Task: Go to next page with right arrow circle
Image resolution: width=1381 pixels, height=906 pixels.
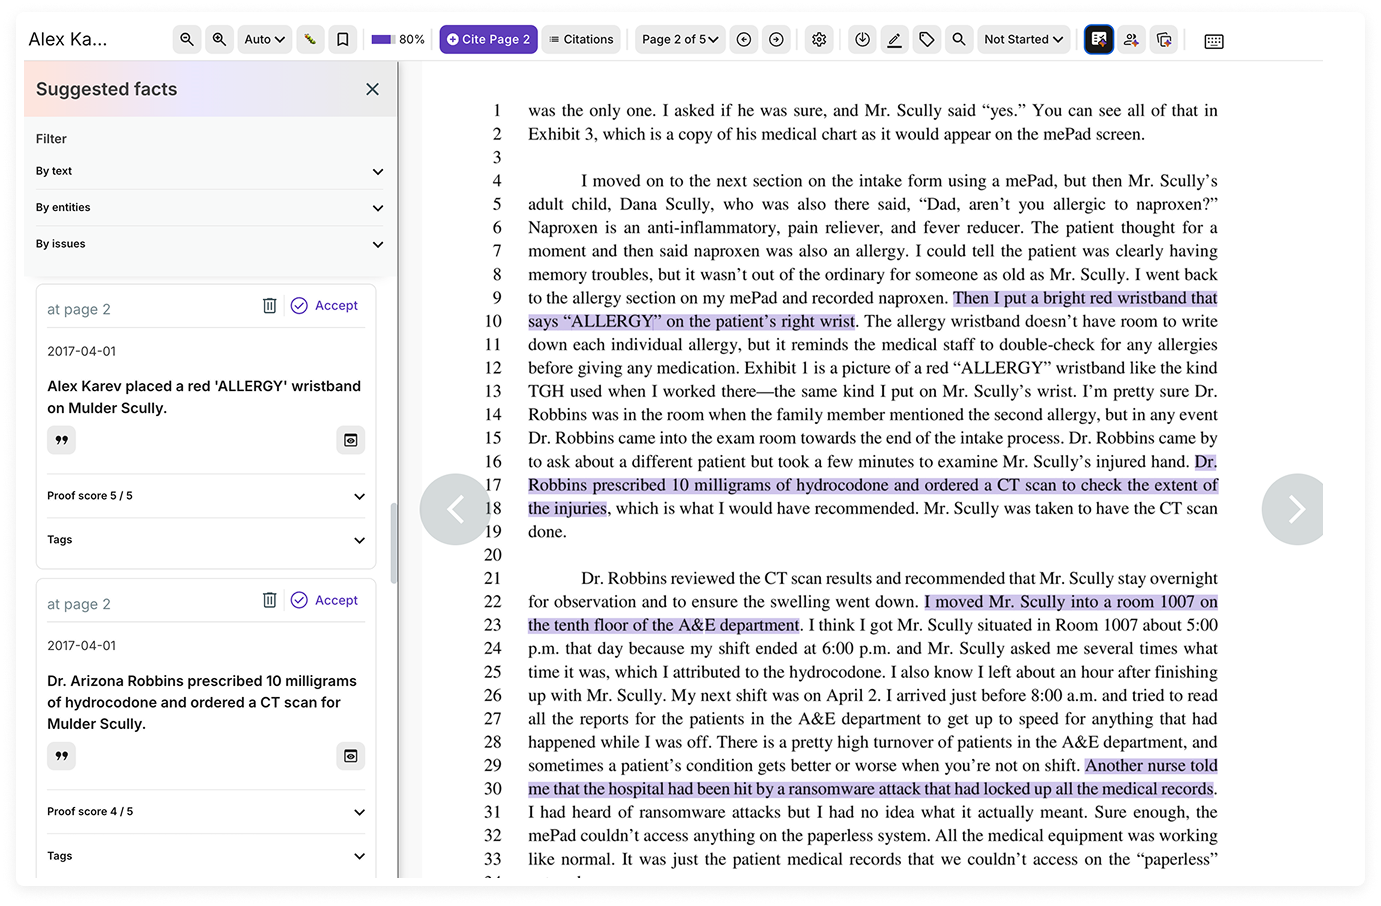Action: [776, 39]
